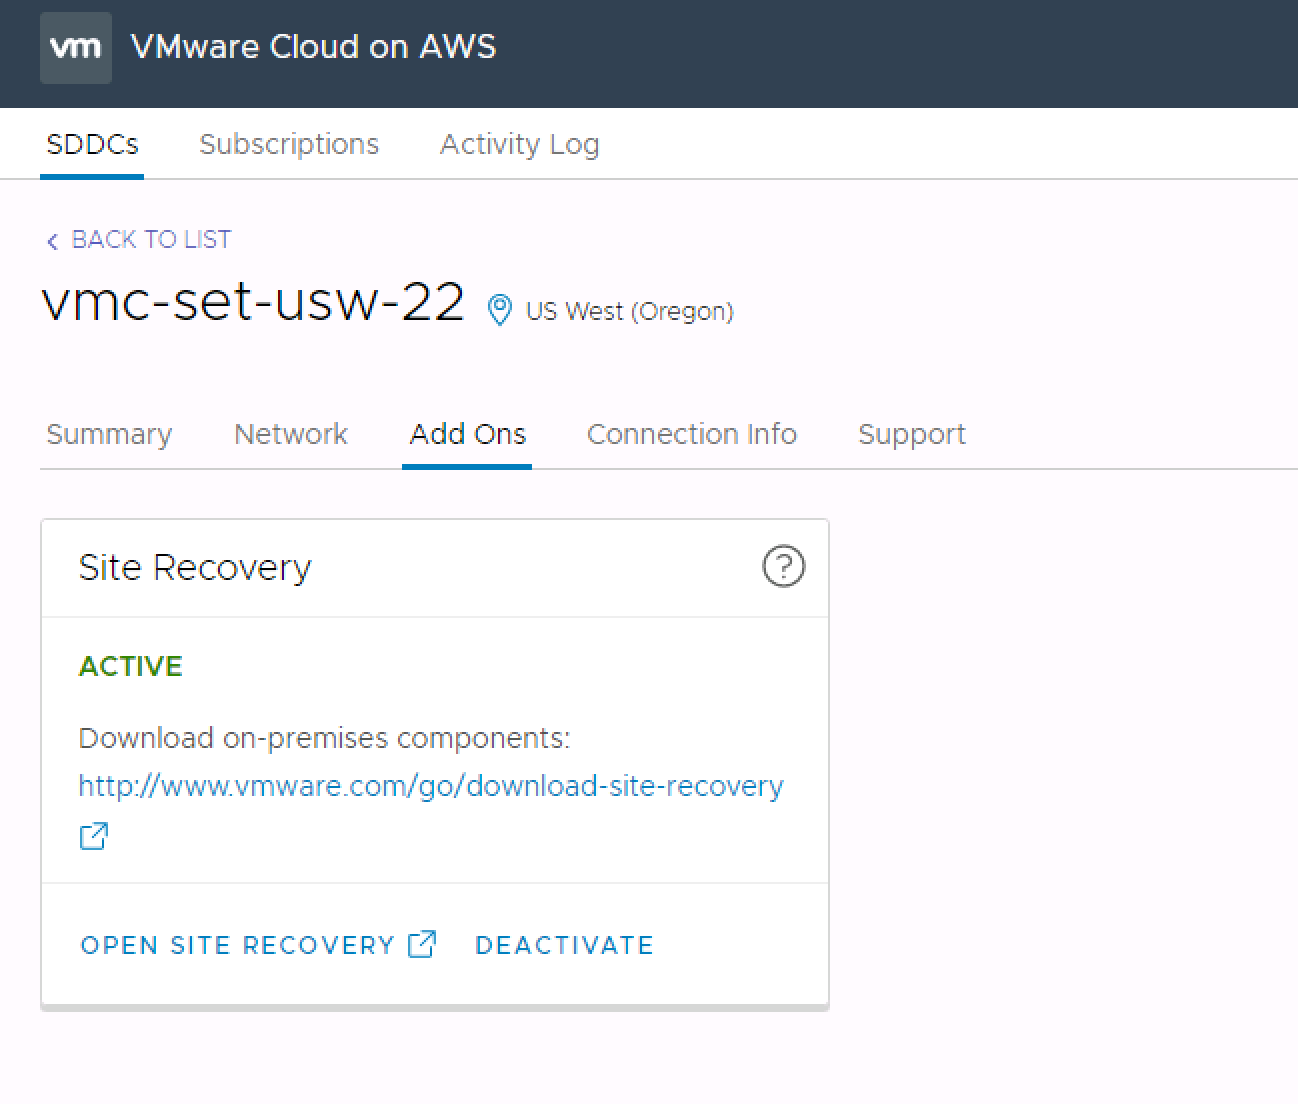
Task: Switch to the Support tab
Action: coord(912,434)
